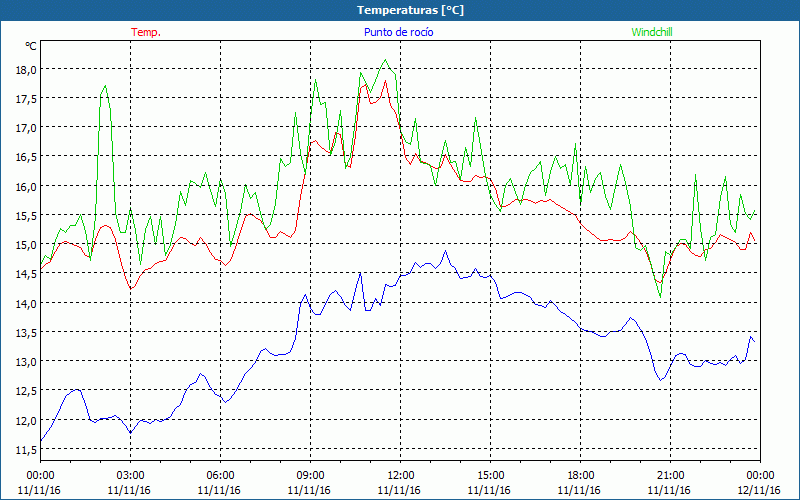800x500 pixels.
Task: Select the red 'Temp.' legend label
Action: click(x=146, y=32)
